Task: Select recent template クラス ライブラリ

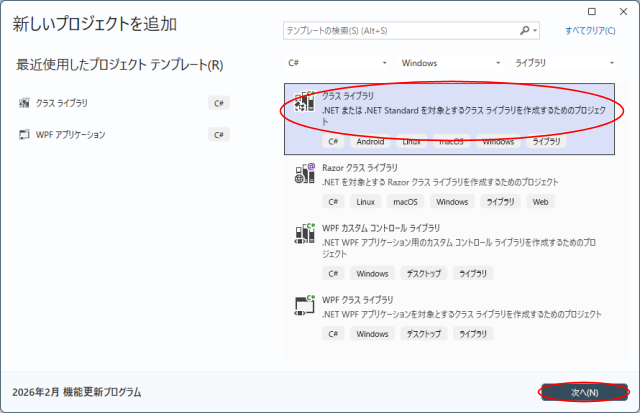Action: click(x=61, y=103)
